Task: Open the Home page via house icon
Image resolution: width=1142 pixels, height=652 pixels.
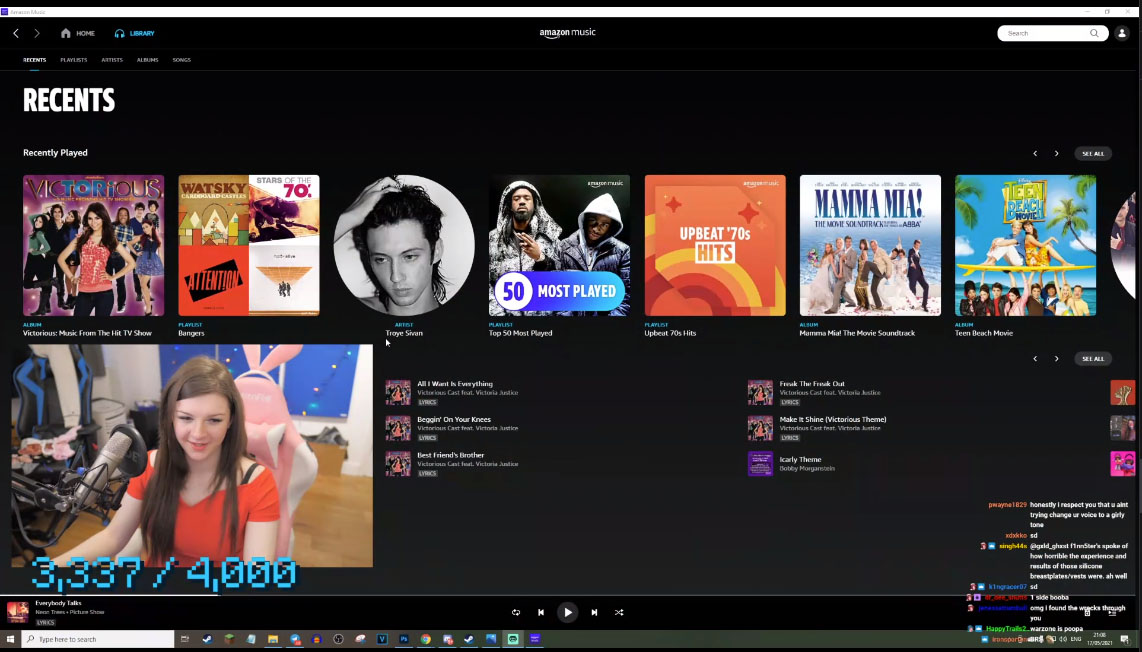Action: coord(66,34)
